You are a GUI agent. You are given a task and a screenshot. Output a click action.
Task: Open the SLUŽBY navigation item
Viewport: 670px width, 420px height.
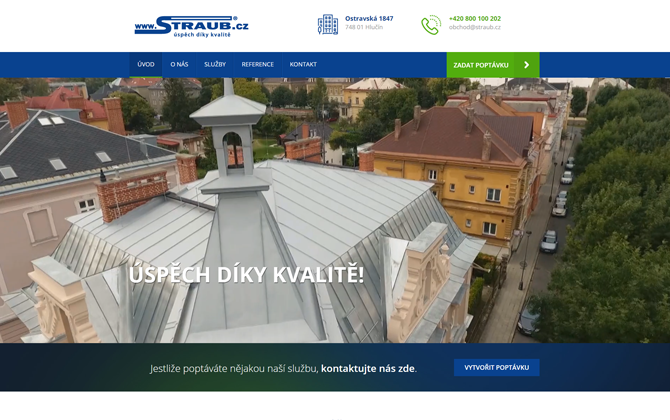pos(215,65)
